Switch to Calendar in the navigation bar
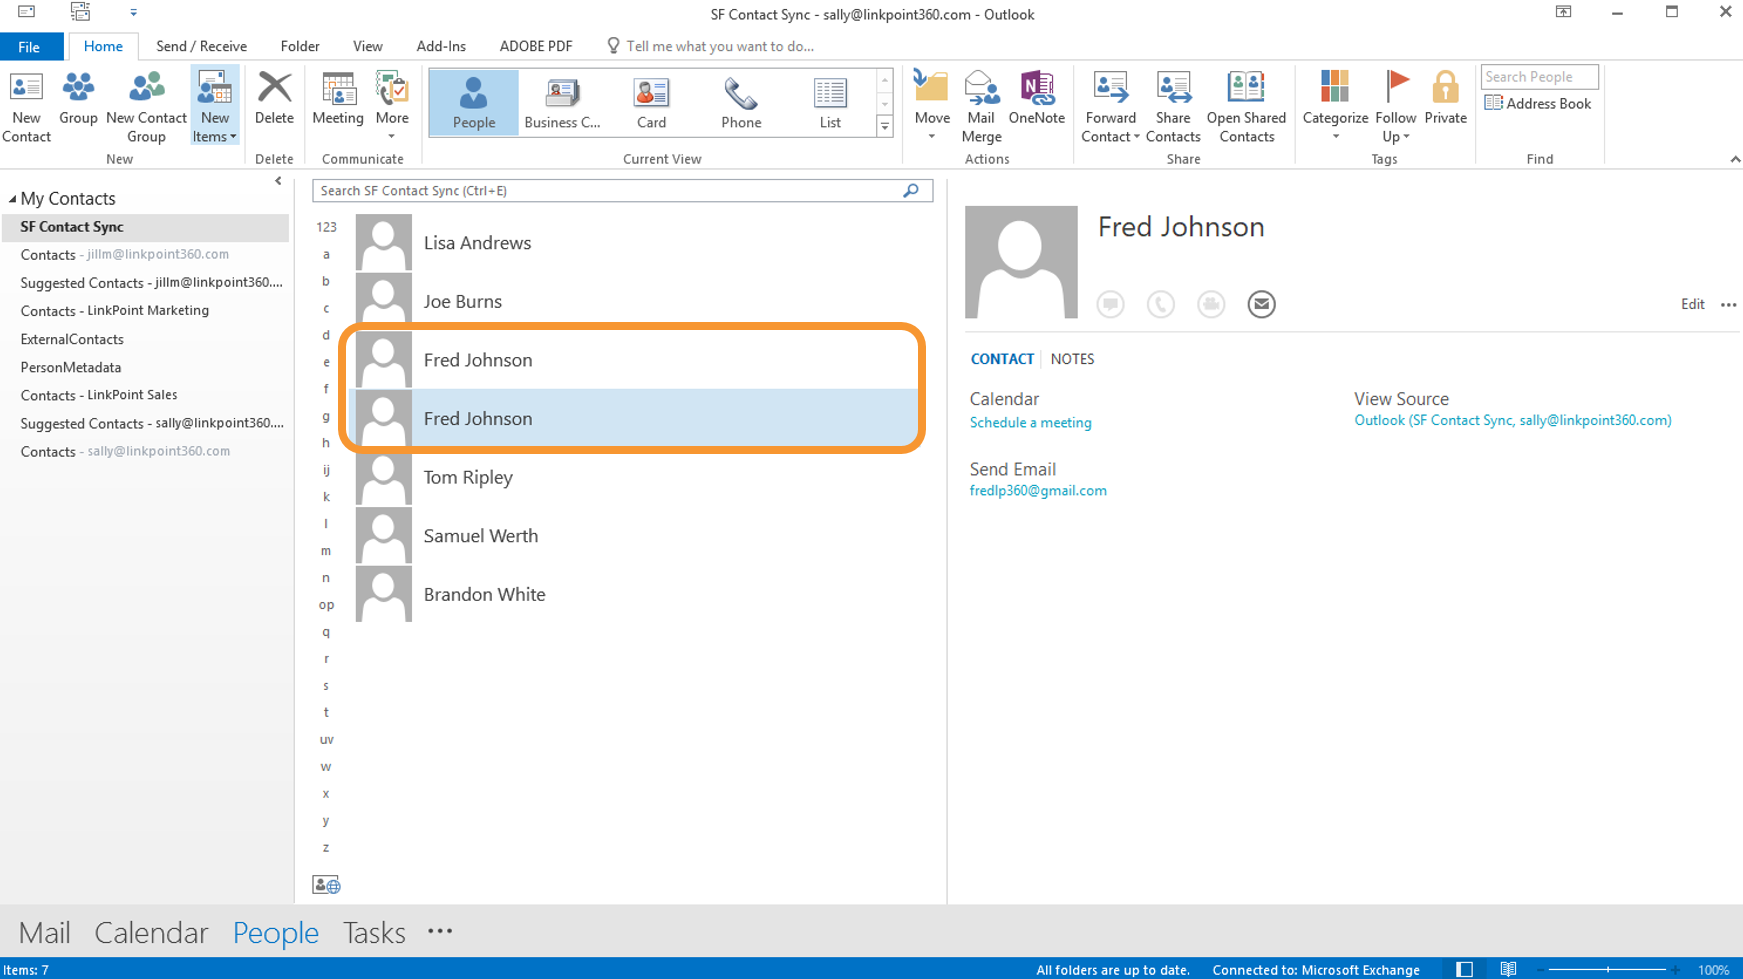Viewport: 1743px width, 979px height. point(151,933)
